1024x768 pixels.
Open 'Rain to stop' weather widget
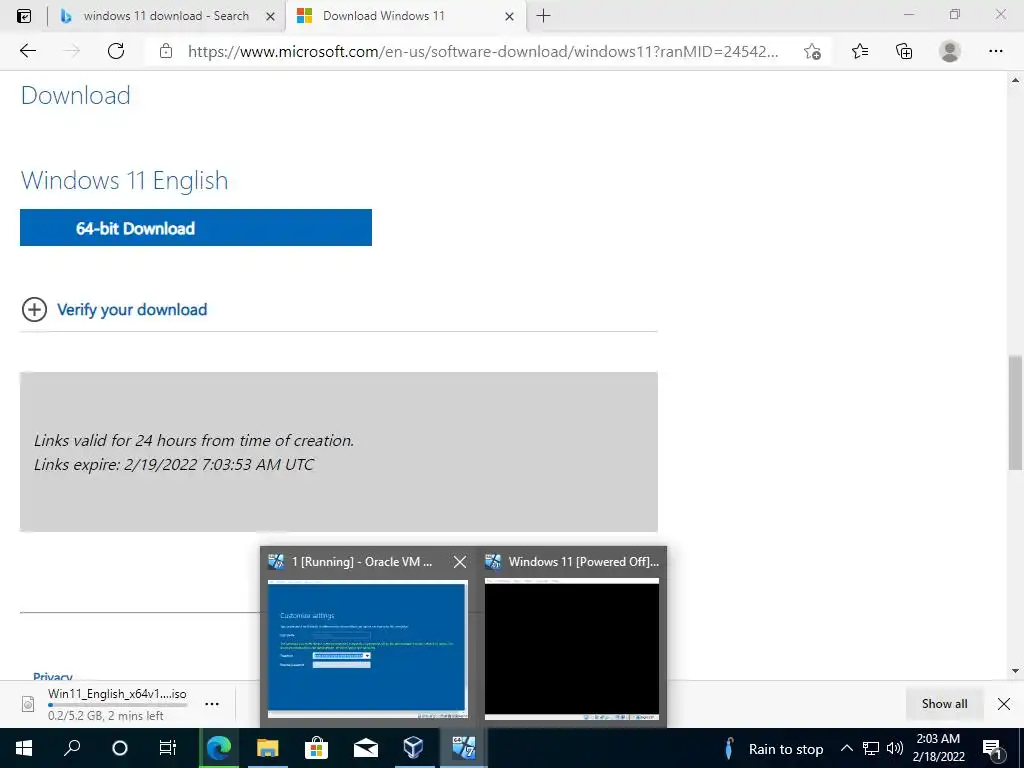pos(773,748)
